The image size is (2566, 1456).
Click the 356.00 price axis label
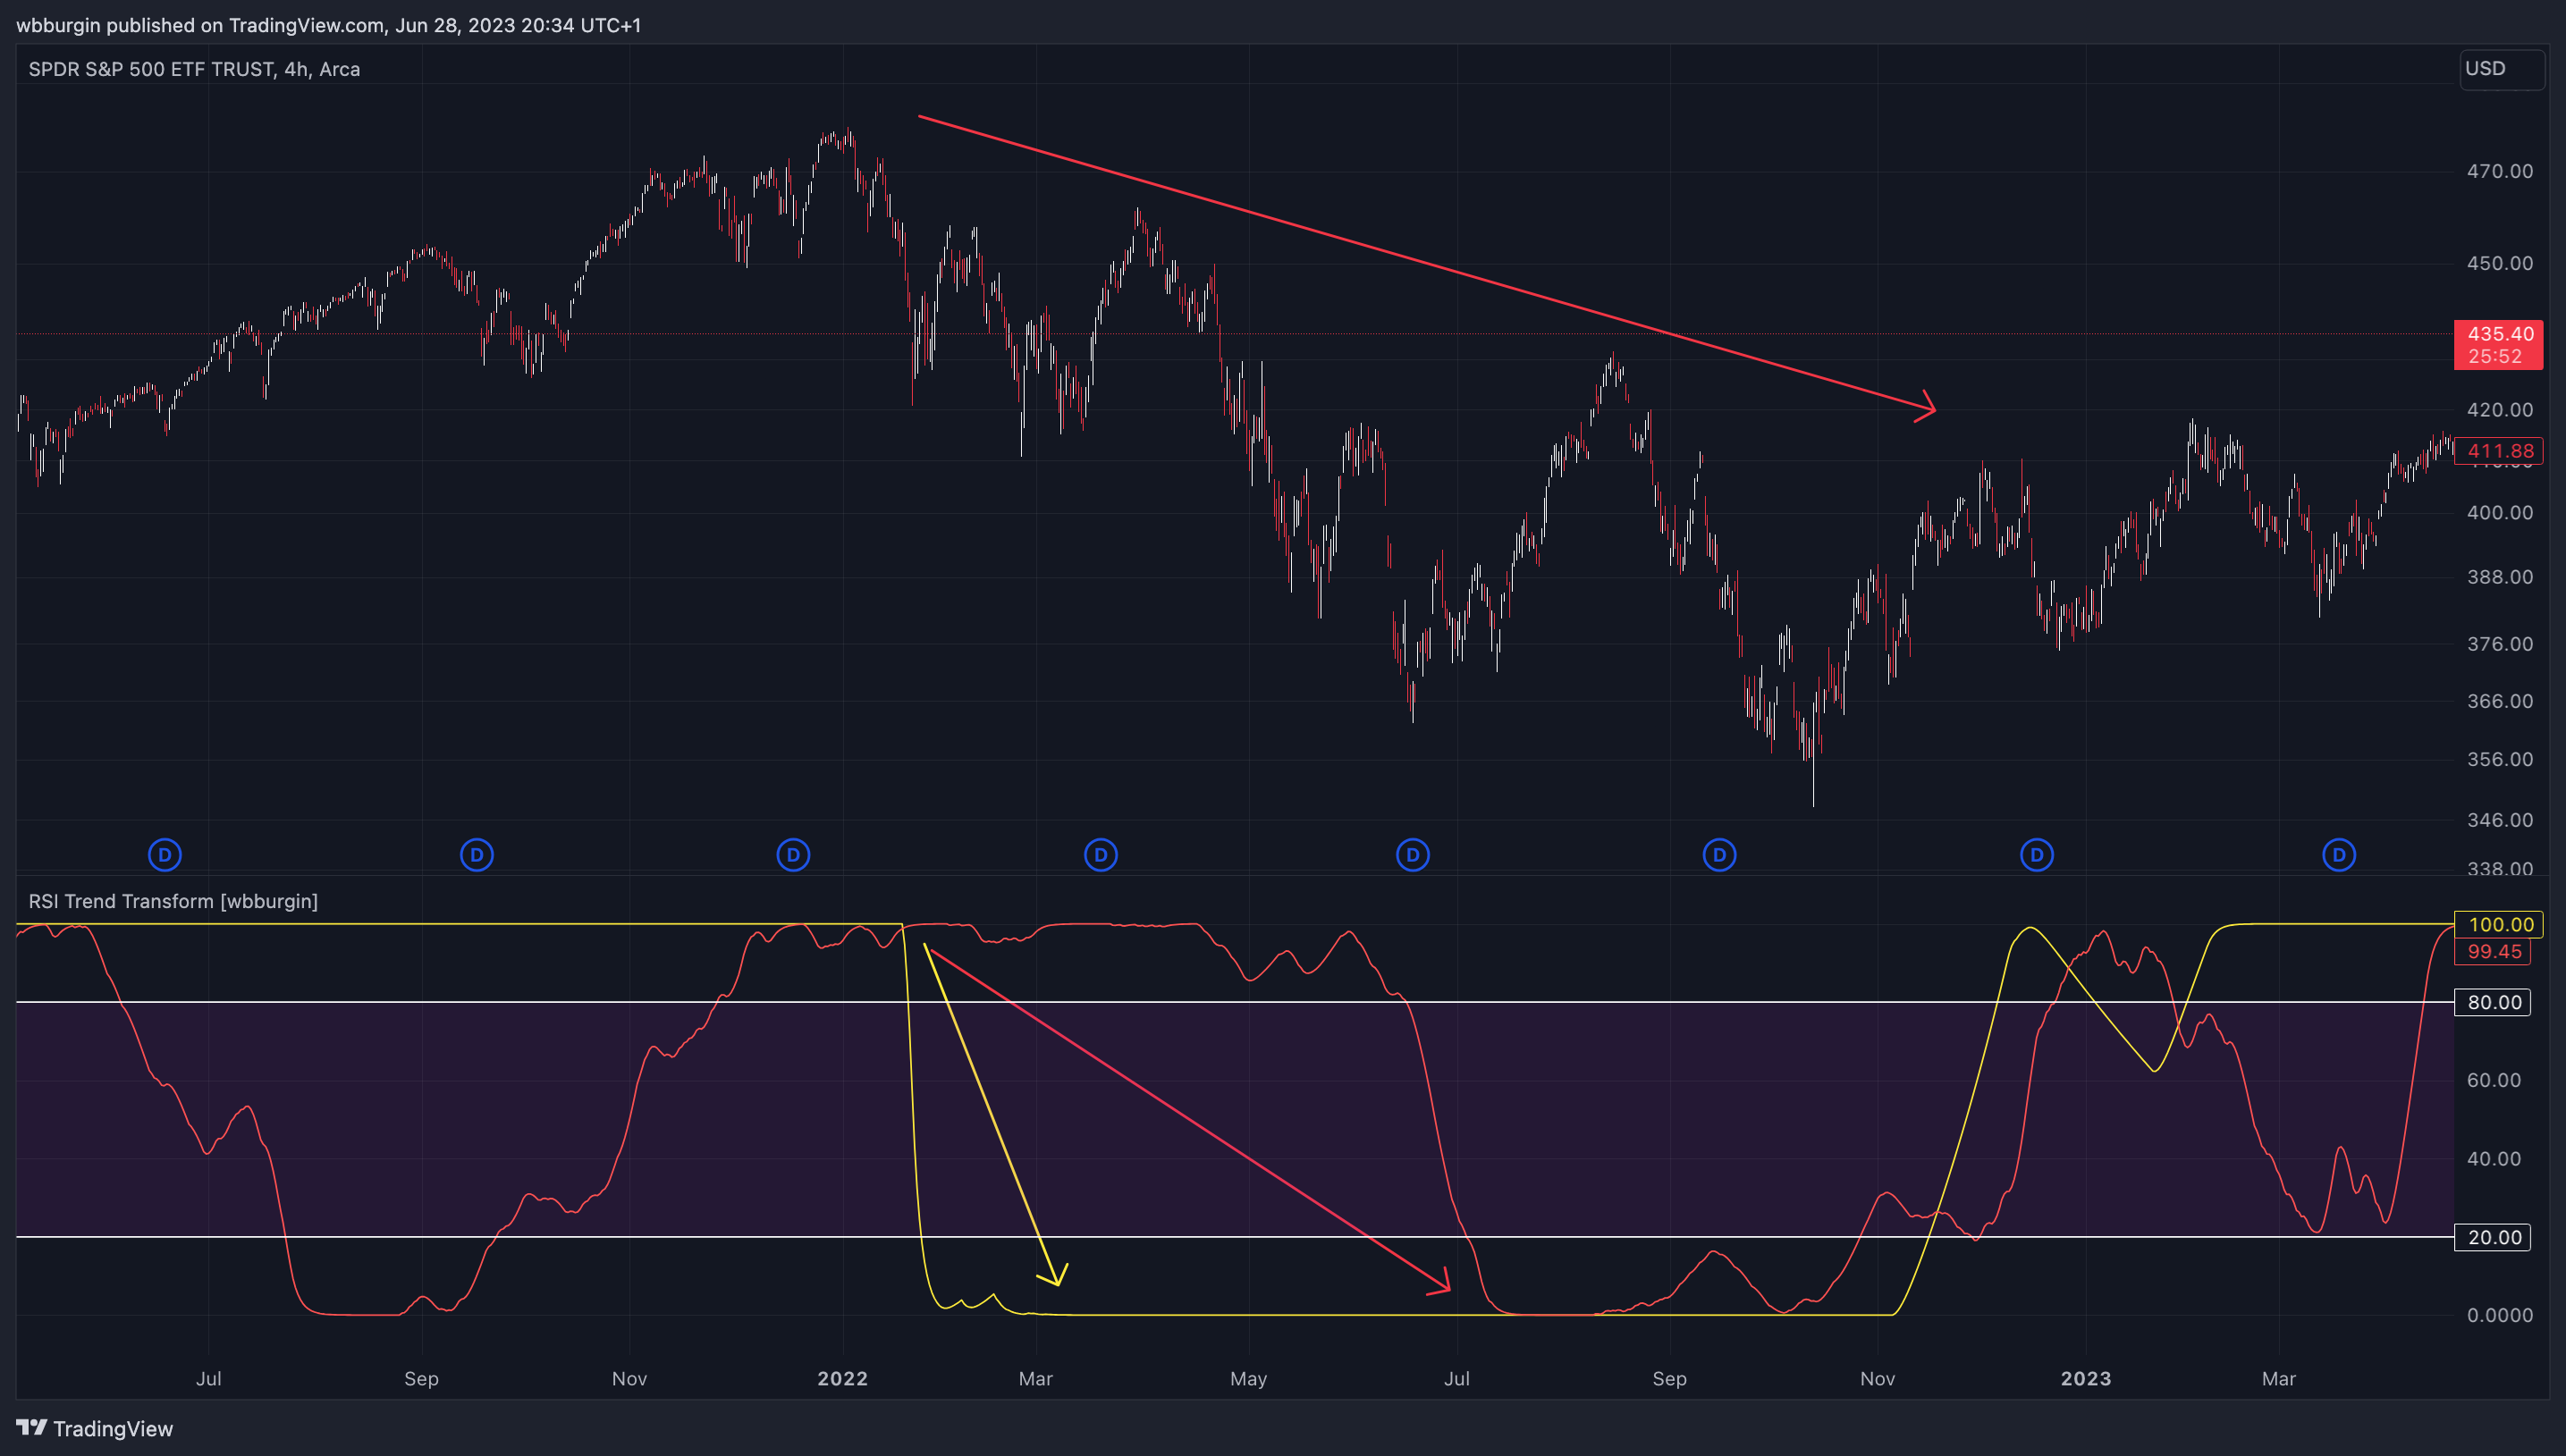tap(2499, 759)
